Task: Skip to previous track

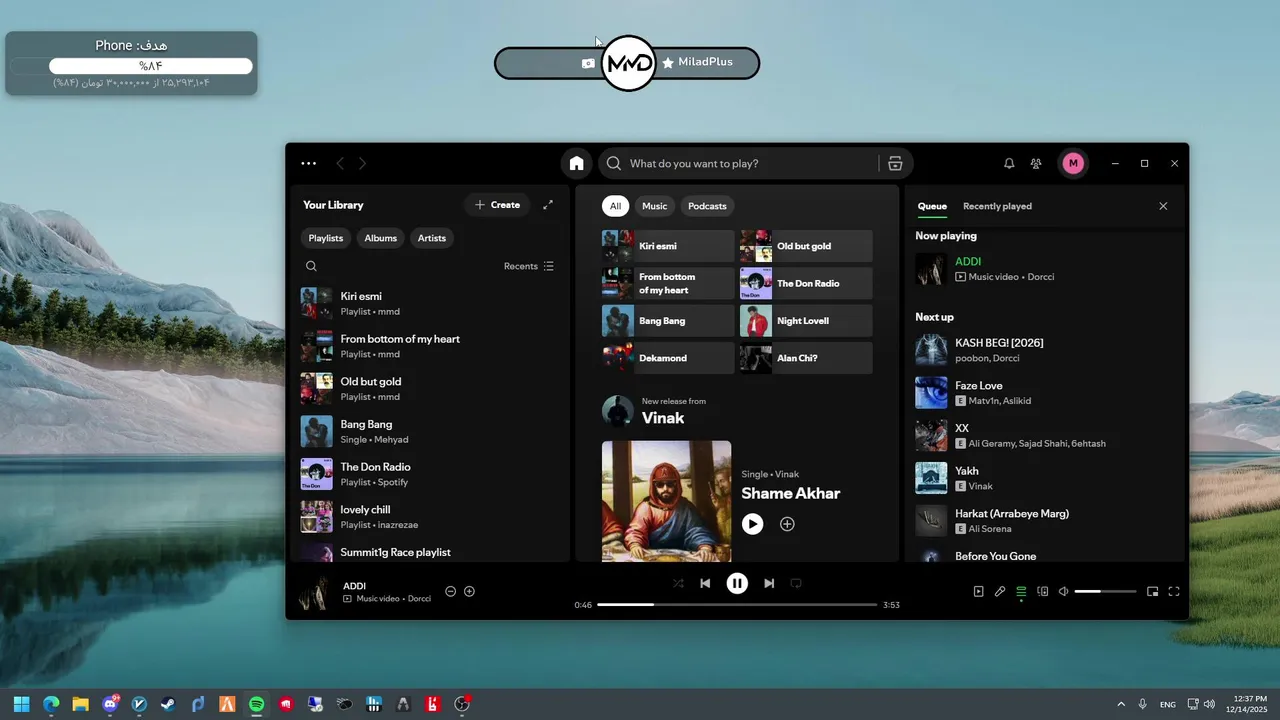Action: (x=705, y=583)
